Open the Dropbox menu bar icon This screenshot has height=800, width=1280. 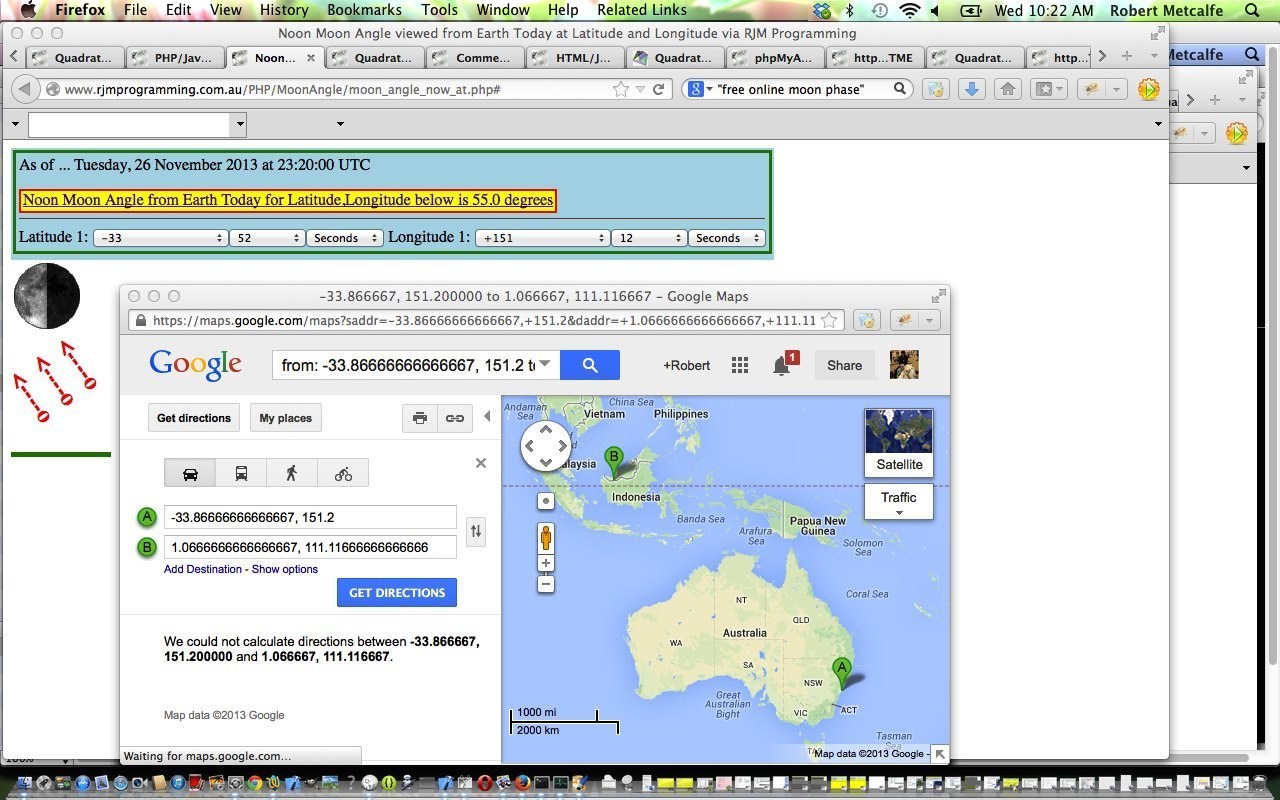click(x=822, y=11)
